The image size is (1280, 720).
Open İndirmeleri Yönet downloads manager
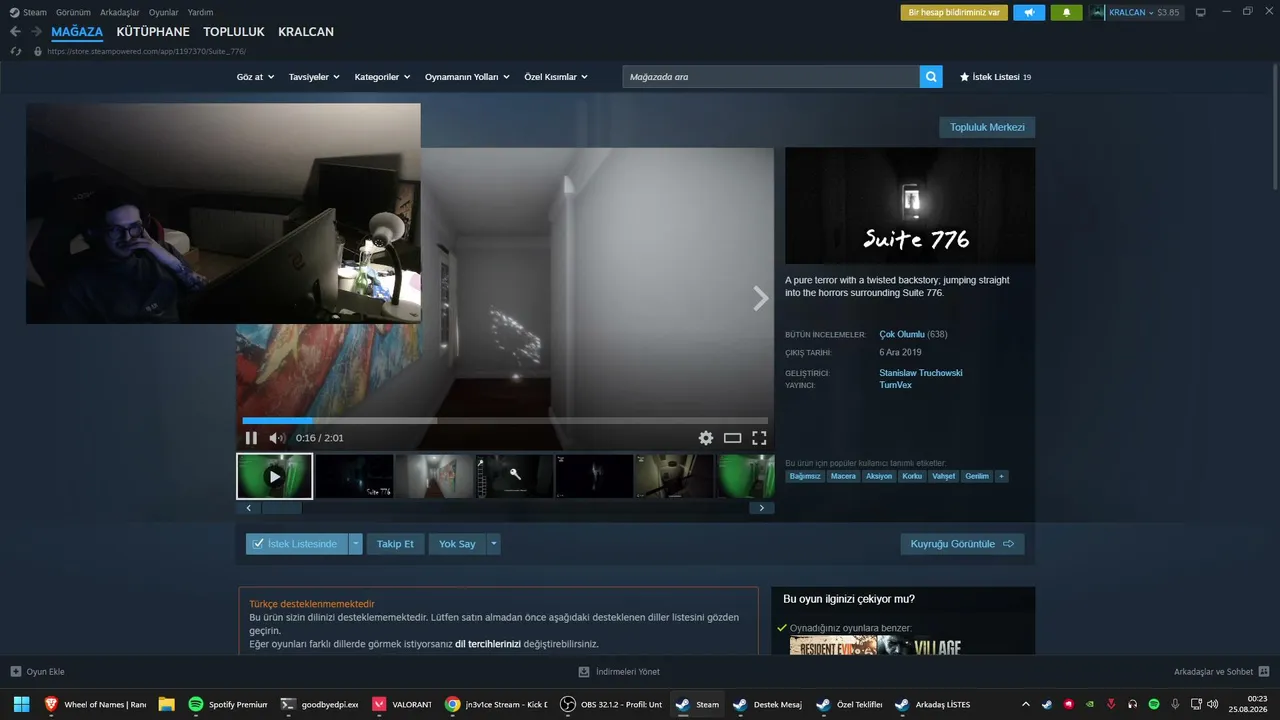click(620, 672)
